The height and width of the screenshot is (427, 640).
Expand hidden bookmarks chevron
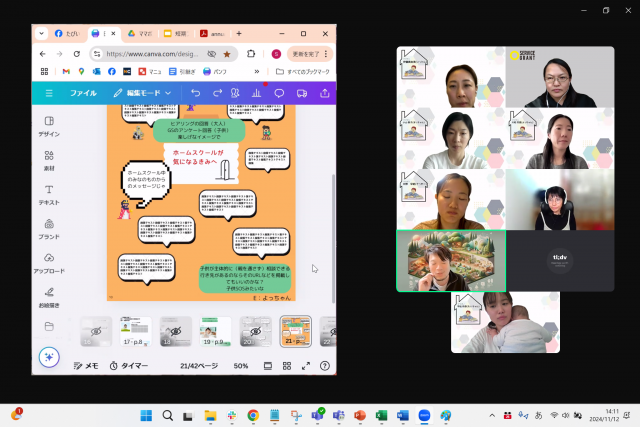pos(257,71)
